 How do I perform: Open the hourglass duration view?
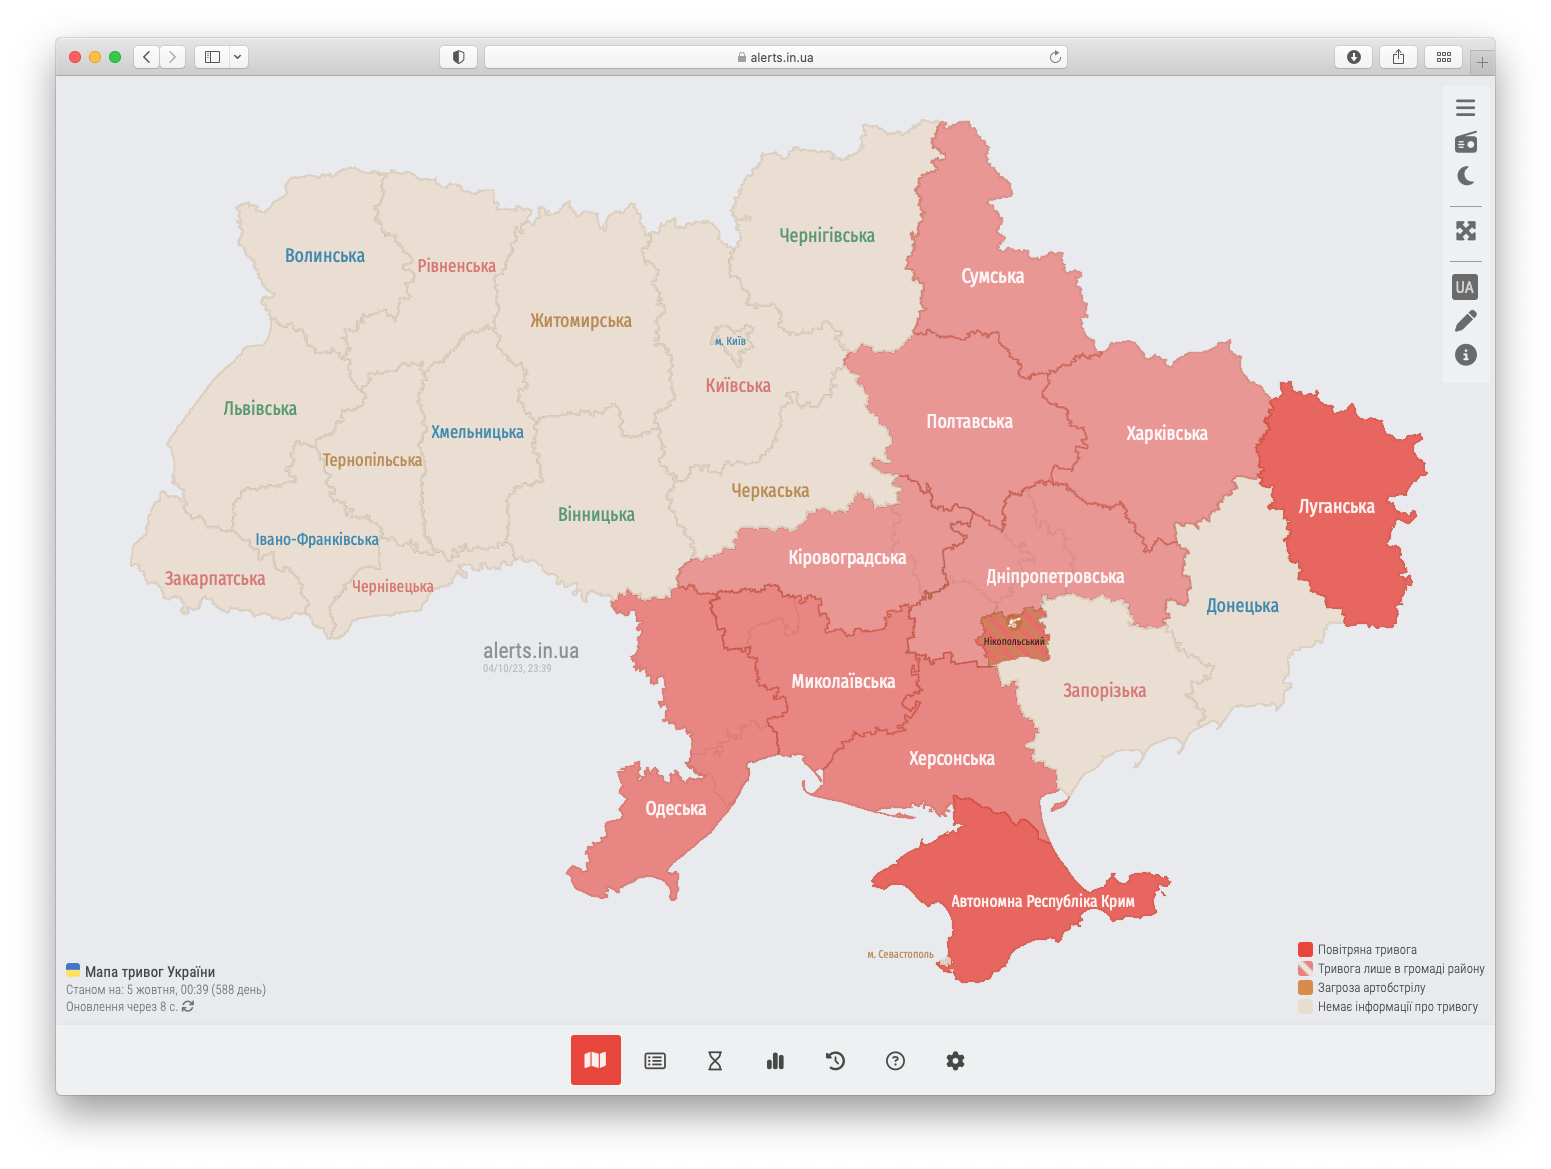pyautogui.click(x=715, y=1061)
